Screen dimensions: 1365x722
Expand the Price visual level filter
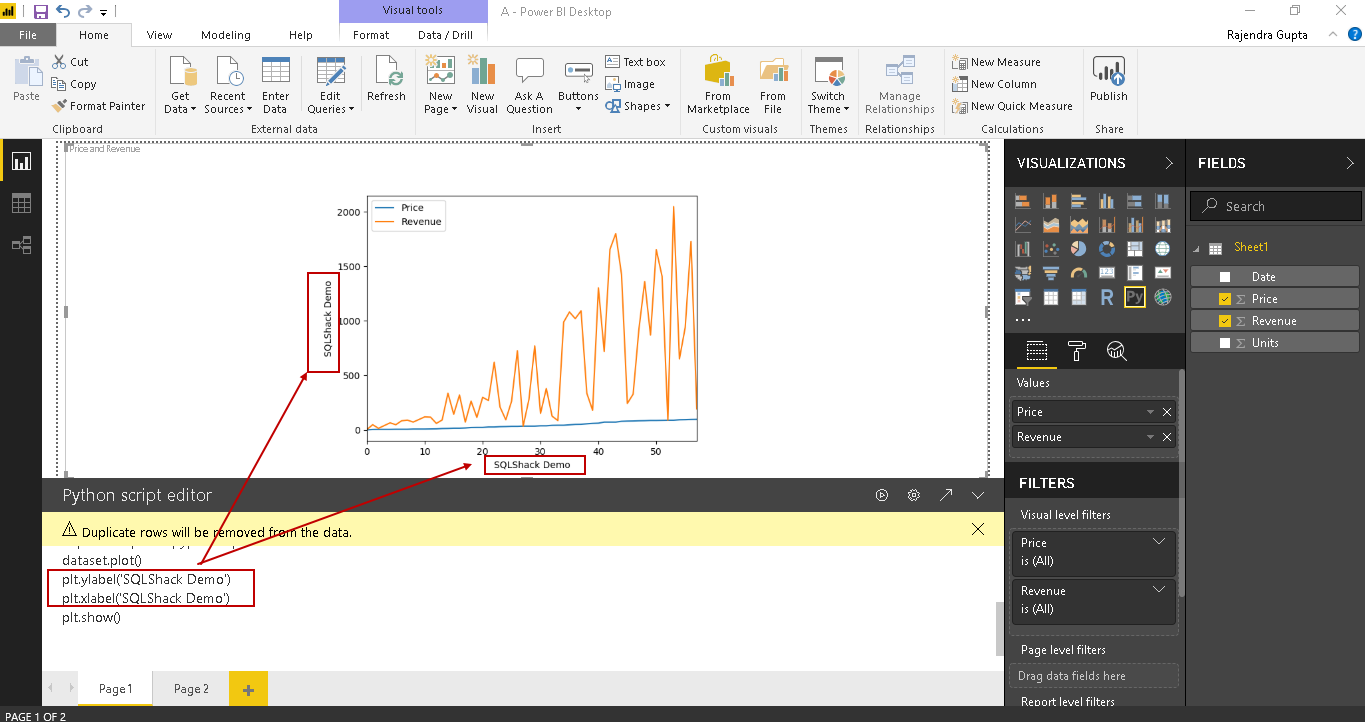pyautogui.click(x=1159, y=542)
